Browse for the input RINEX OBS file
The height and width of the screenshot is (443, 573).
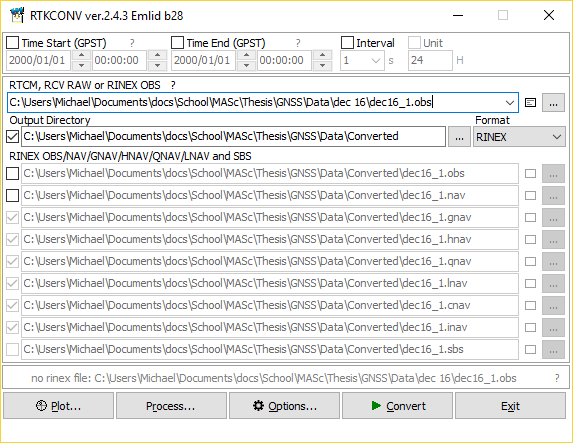click(553, 103)
